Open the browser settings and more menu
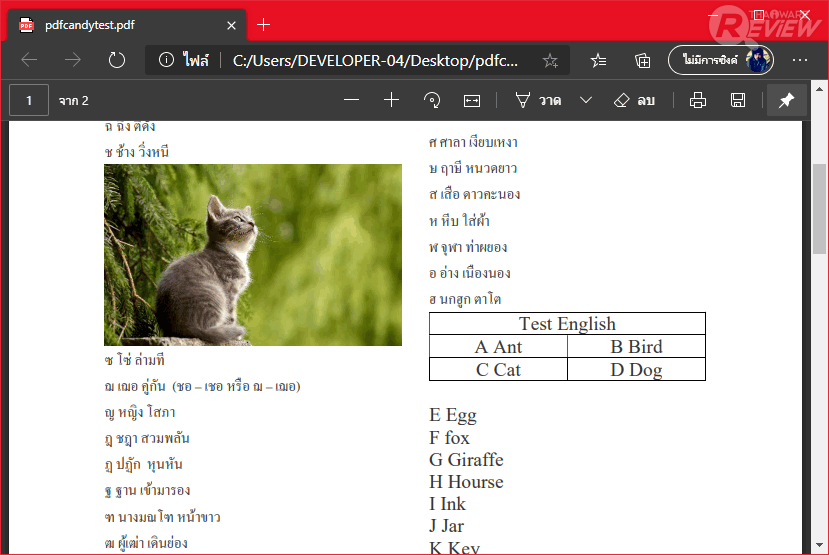The width and height of the screenshot is (829, 555). coord(800,60)
